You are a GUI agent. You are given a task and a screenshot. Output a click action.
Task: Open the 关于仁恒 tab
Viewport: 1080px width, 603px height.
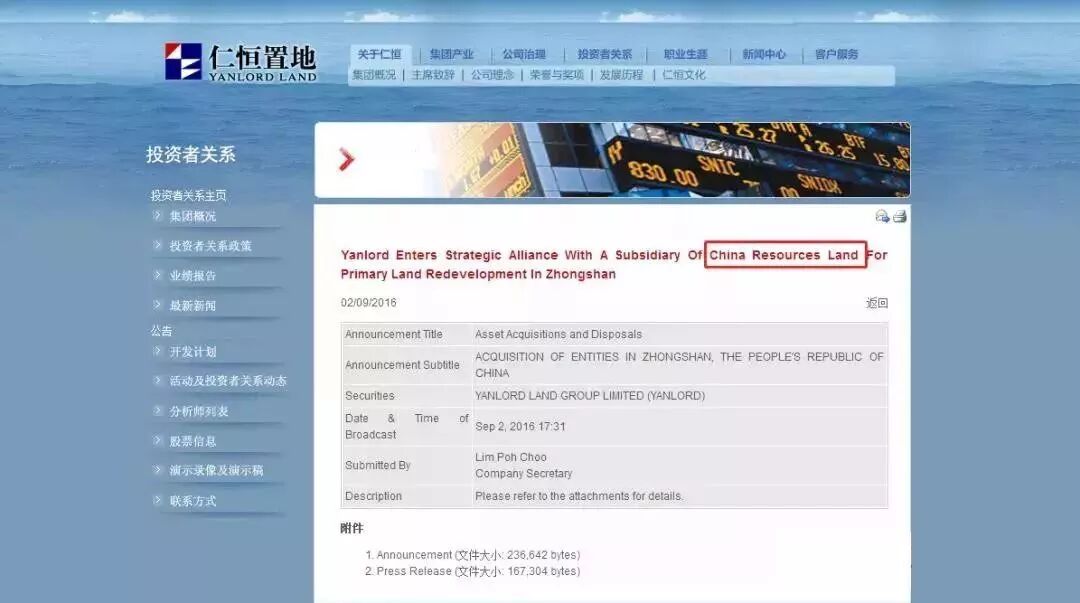380,54
